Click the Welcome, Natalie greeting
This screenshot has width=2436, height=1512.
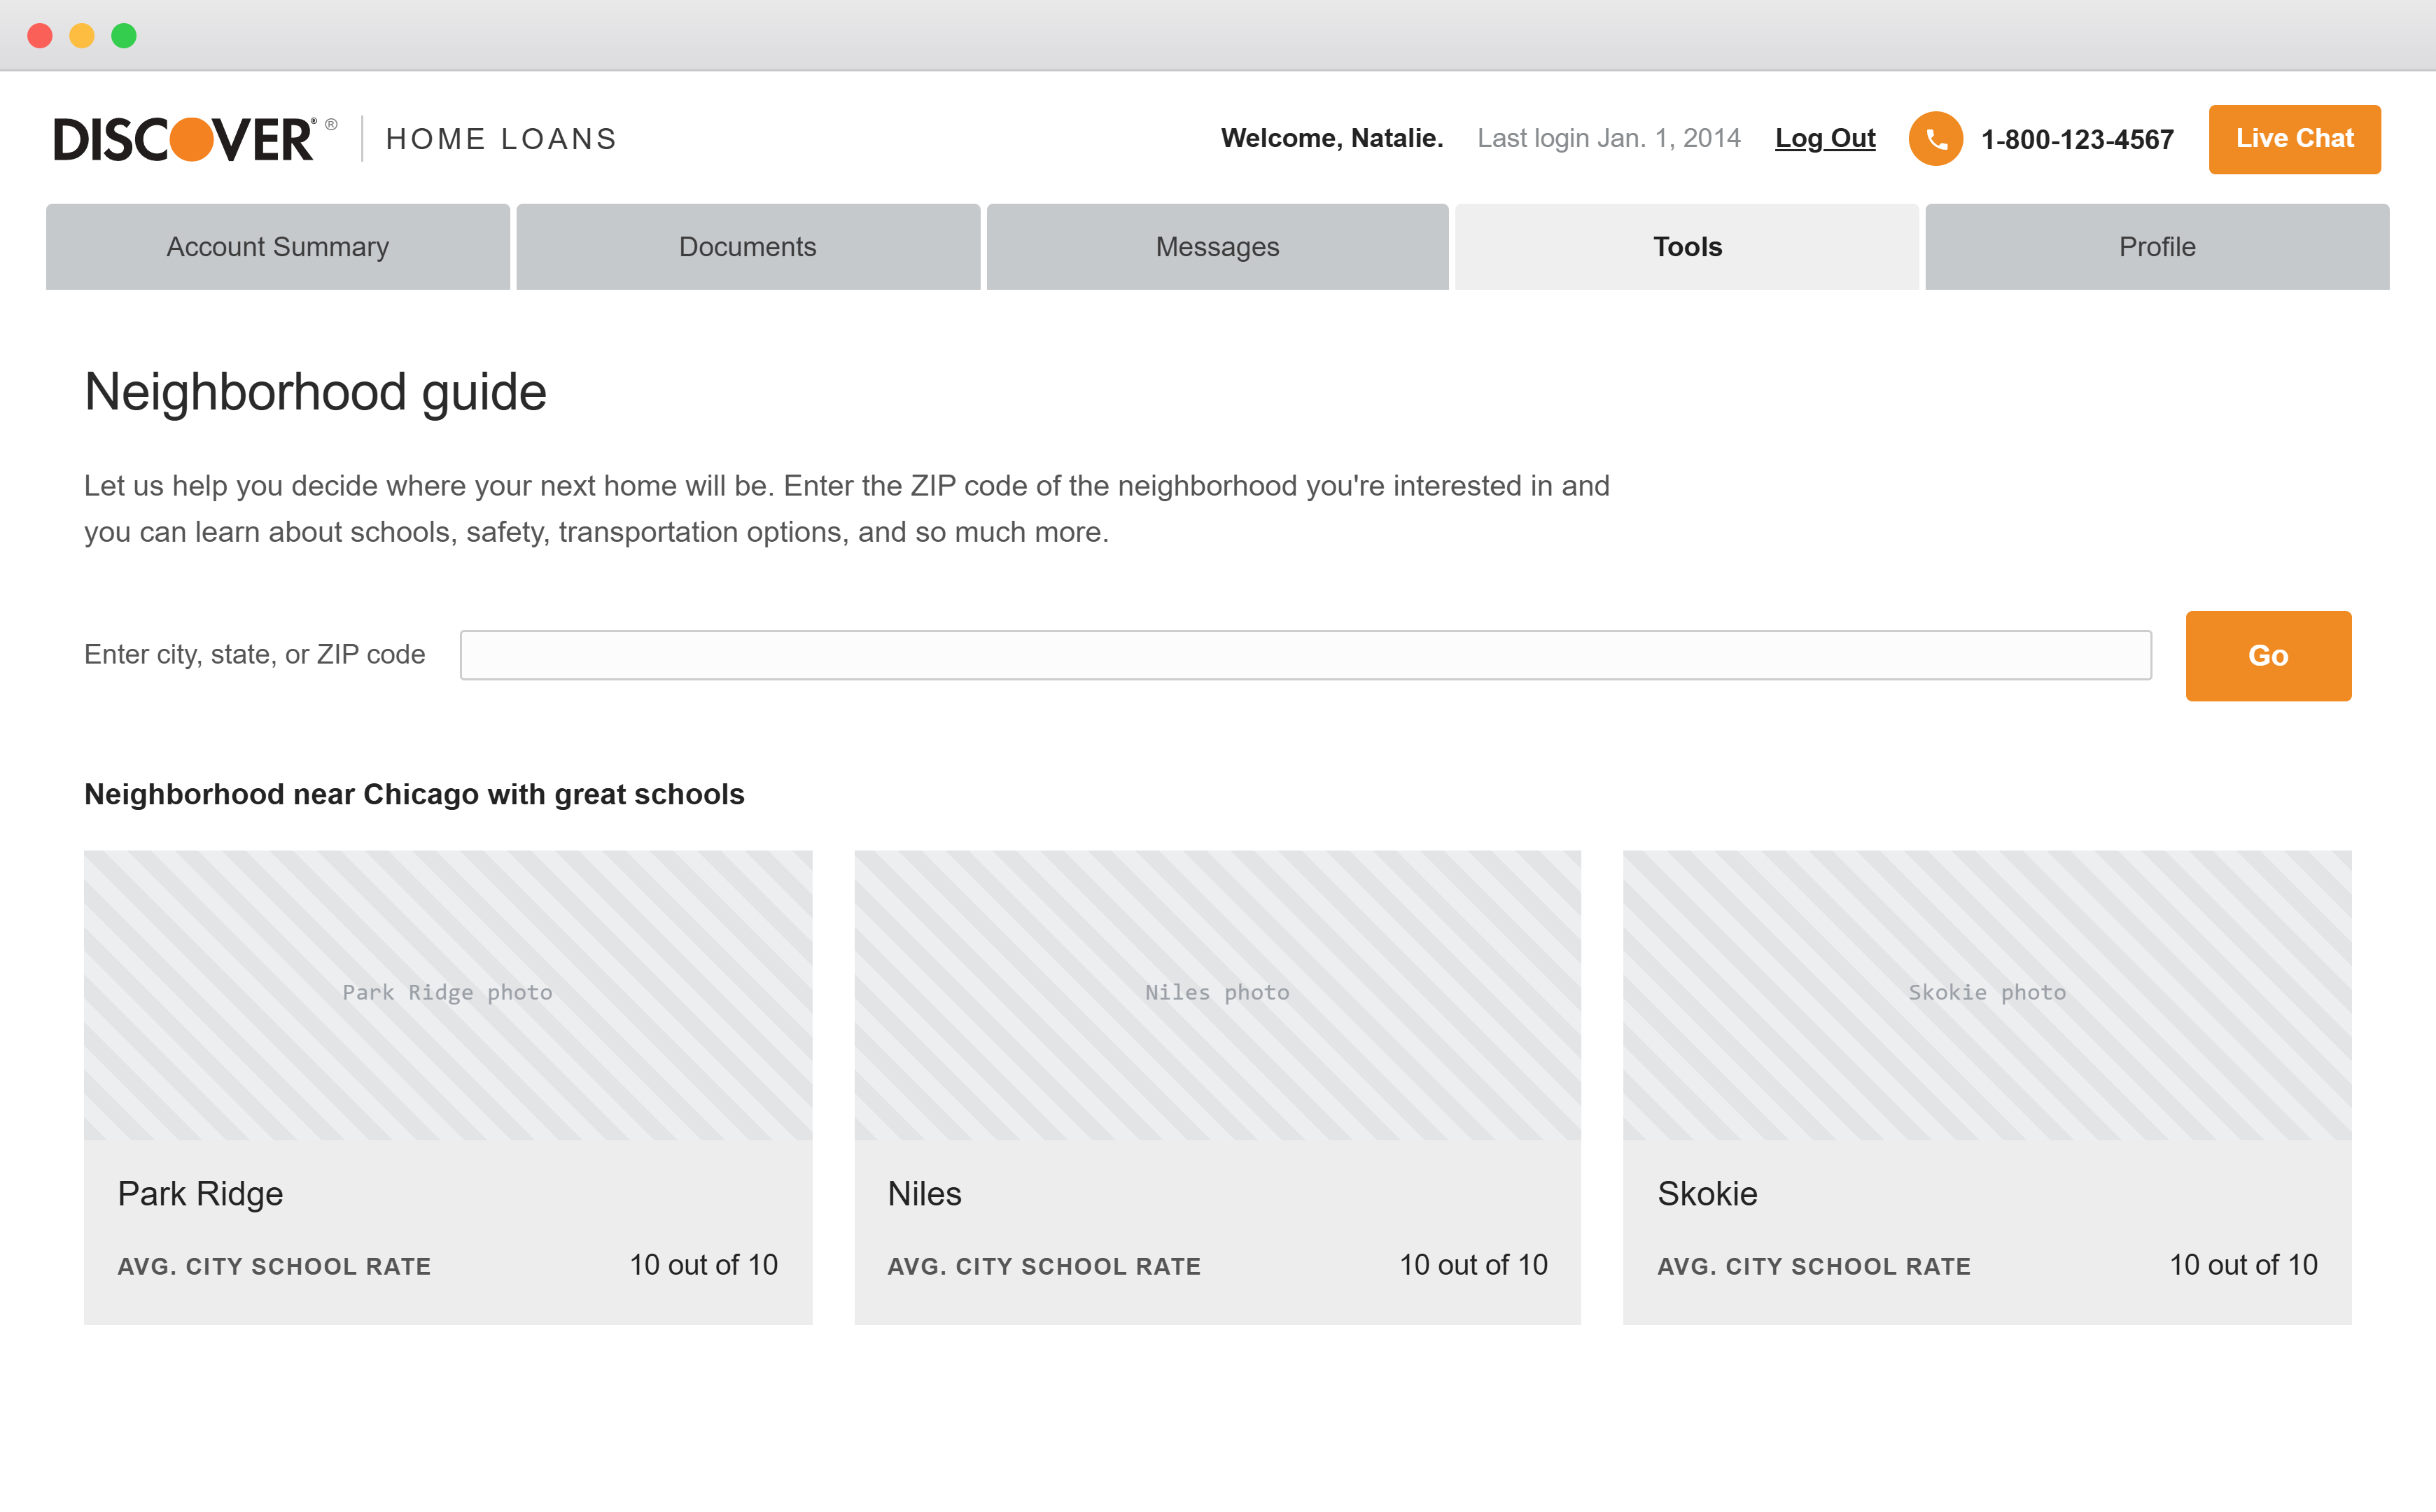(x=1332, y=139)
